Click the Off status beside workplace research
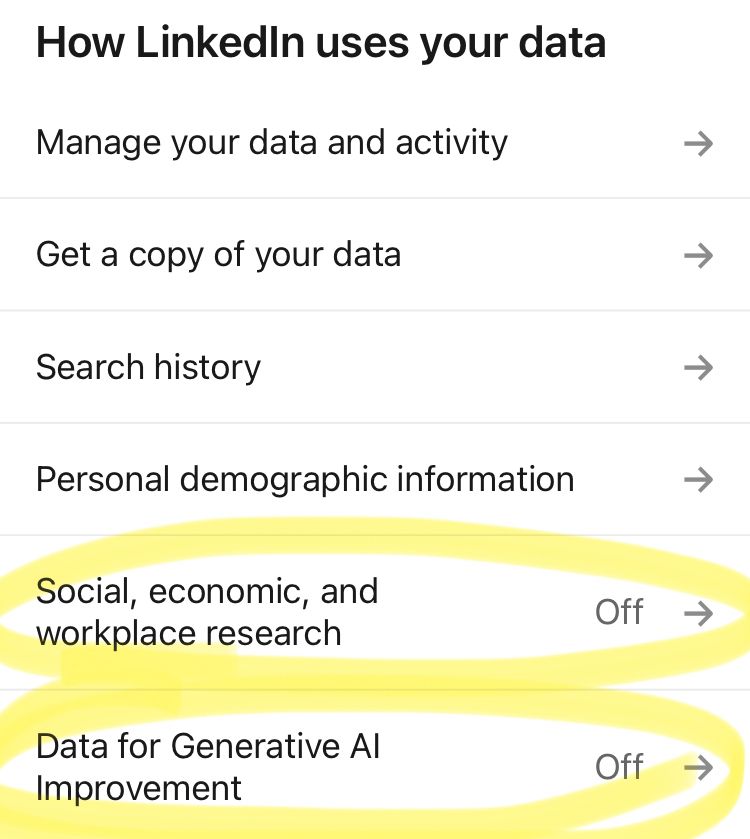750x839 pixels. tap(619, 612)
